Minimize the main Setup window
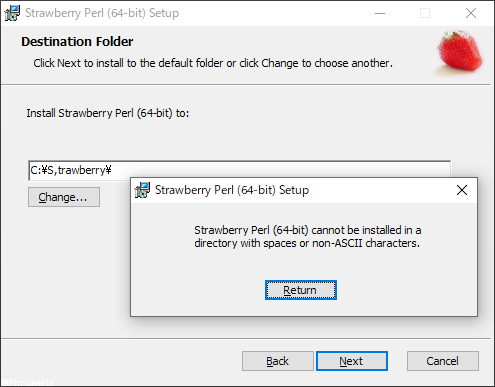 click(x=380, y=13)
